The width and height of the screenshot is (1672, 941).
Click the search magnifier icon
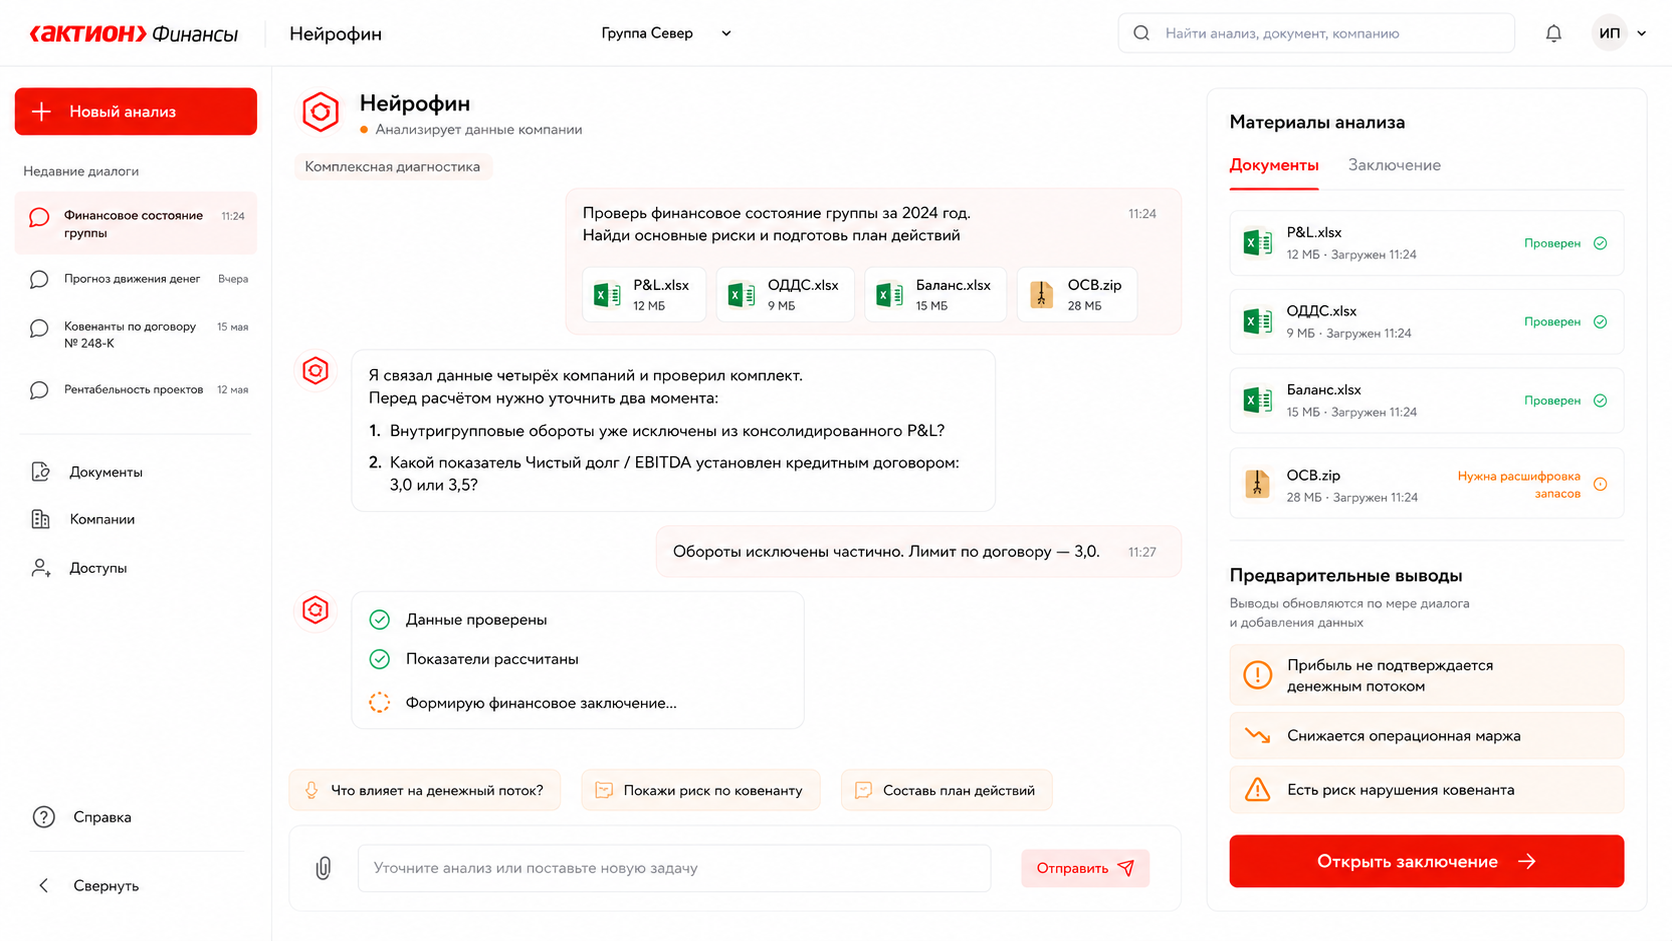click(x=1141, y=33)
